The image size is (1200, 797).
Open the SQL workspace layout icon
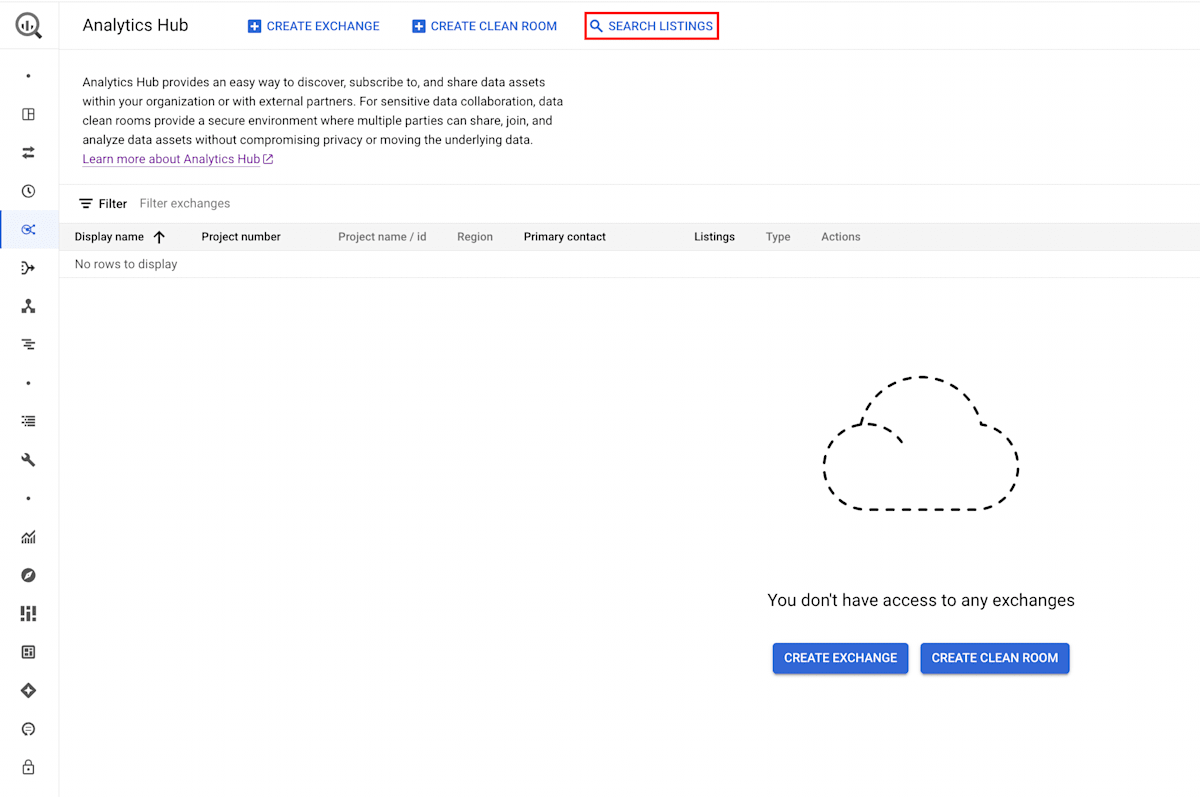[x=28, y=114]
